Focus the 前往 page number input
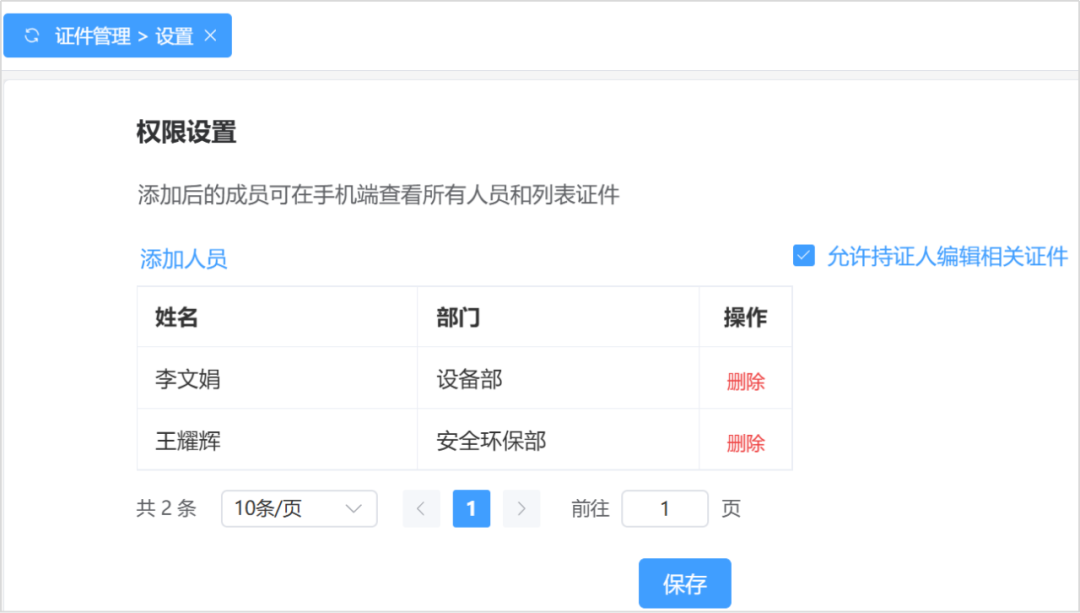 click(x=664, y=509)
